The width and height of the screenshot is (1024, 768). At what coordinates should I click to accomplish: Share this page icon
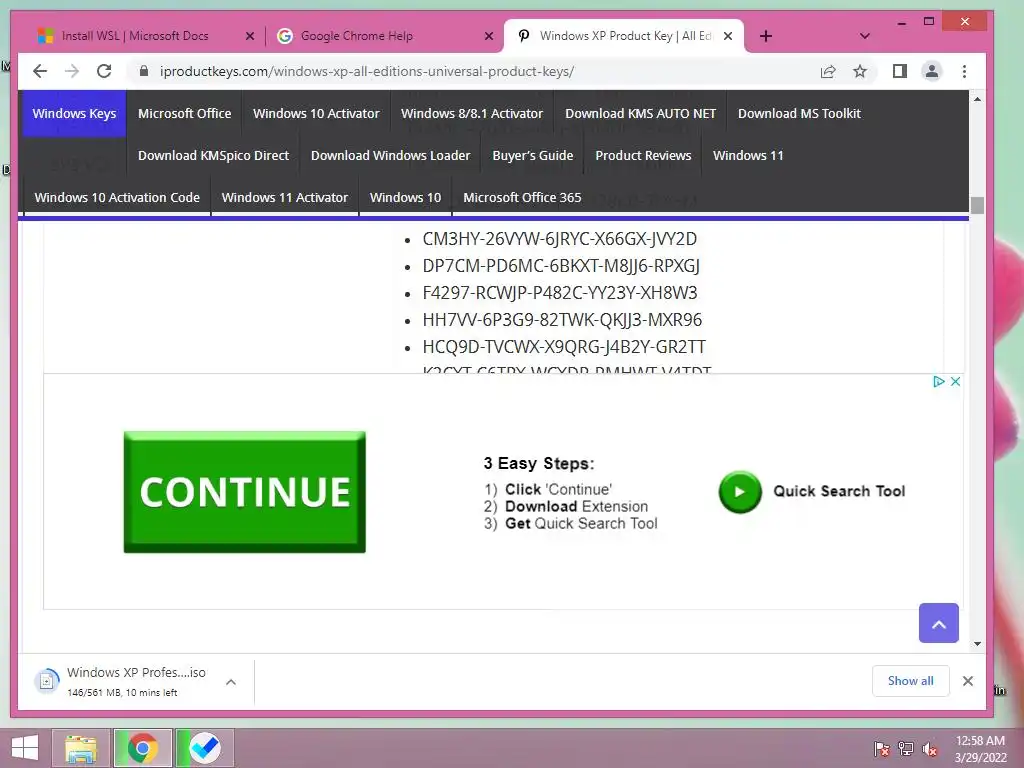pyautogui.click(x=828, y=71)
